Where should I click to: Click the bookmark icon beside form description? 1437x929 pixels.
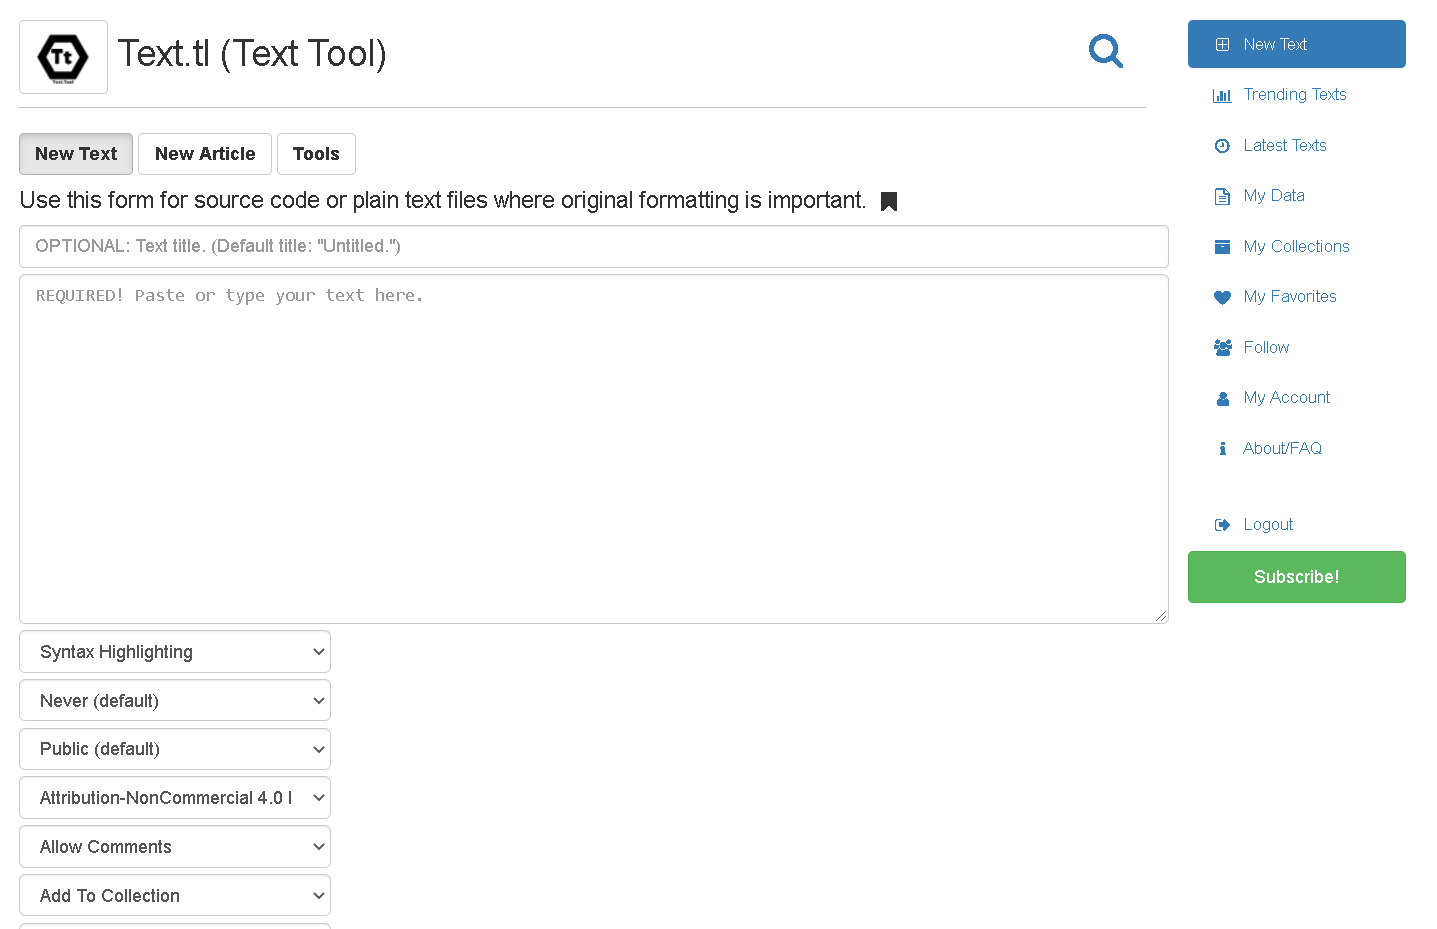(x=889, y=202)
